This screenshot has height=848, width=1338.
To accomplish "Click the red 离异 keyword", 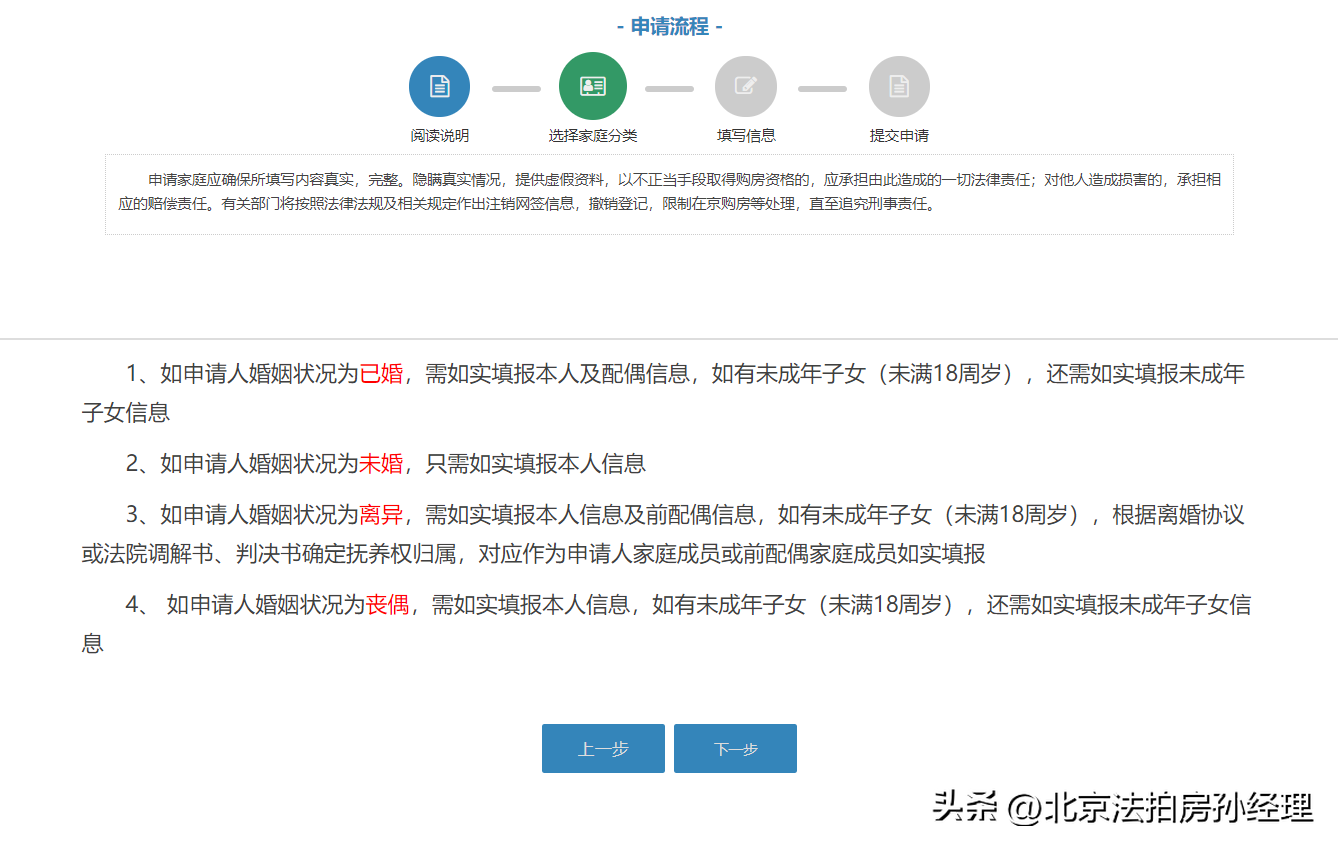I will click(381, 515).
